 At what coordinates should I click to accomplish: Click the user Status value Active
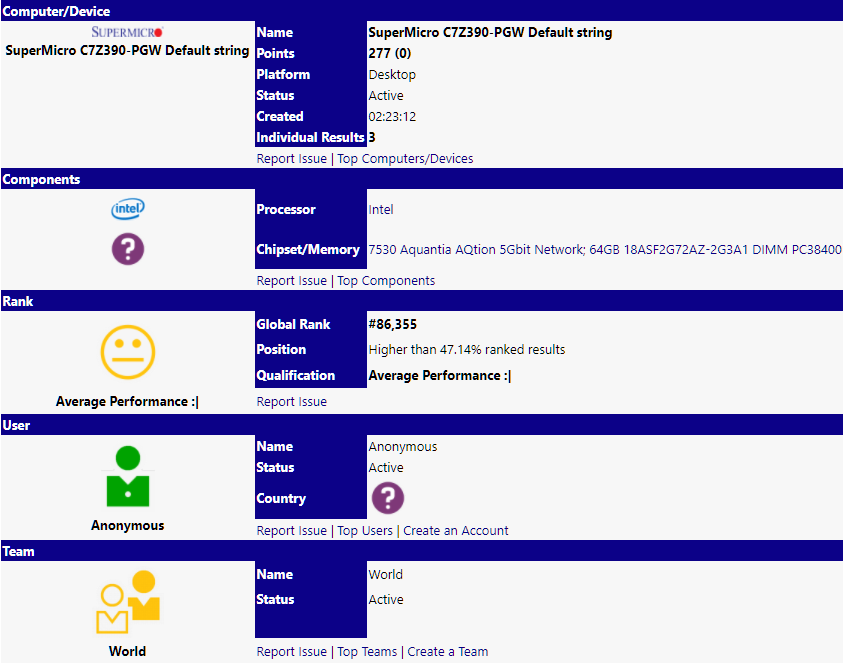point(386,468)
